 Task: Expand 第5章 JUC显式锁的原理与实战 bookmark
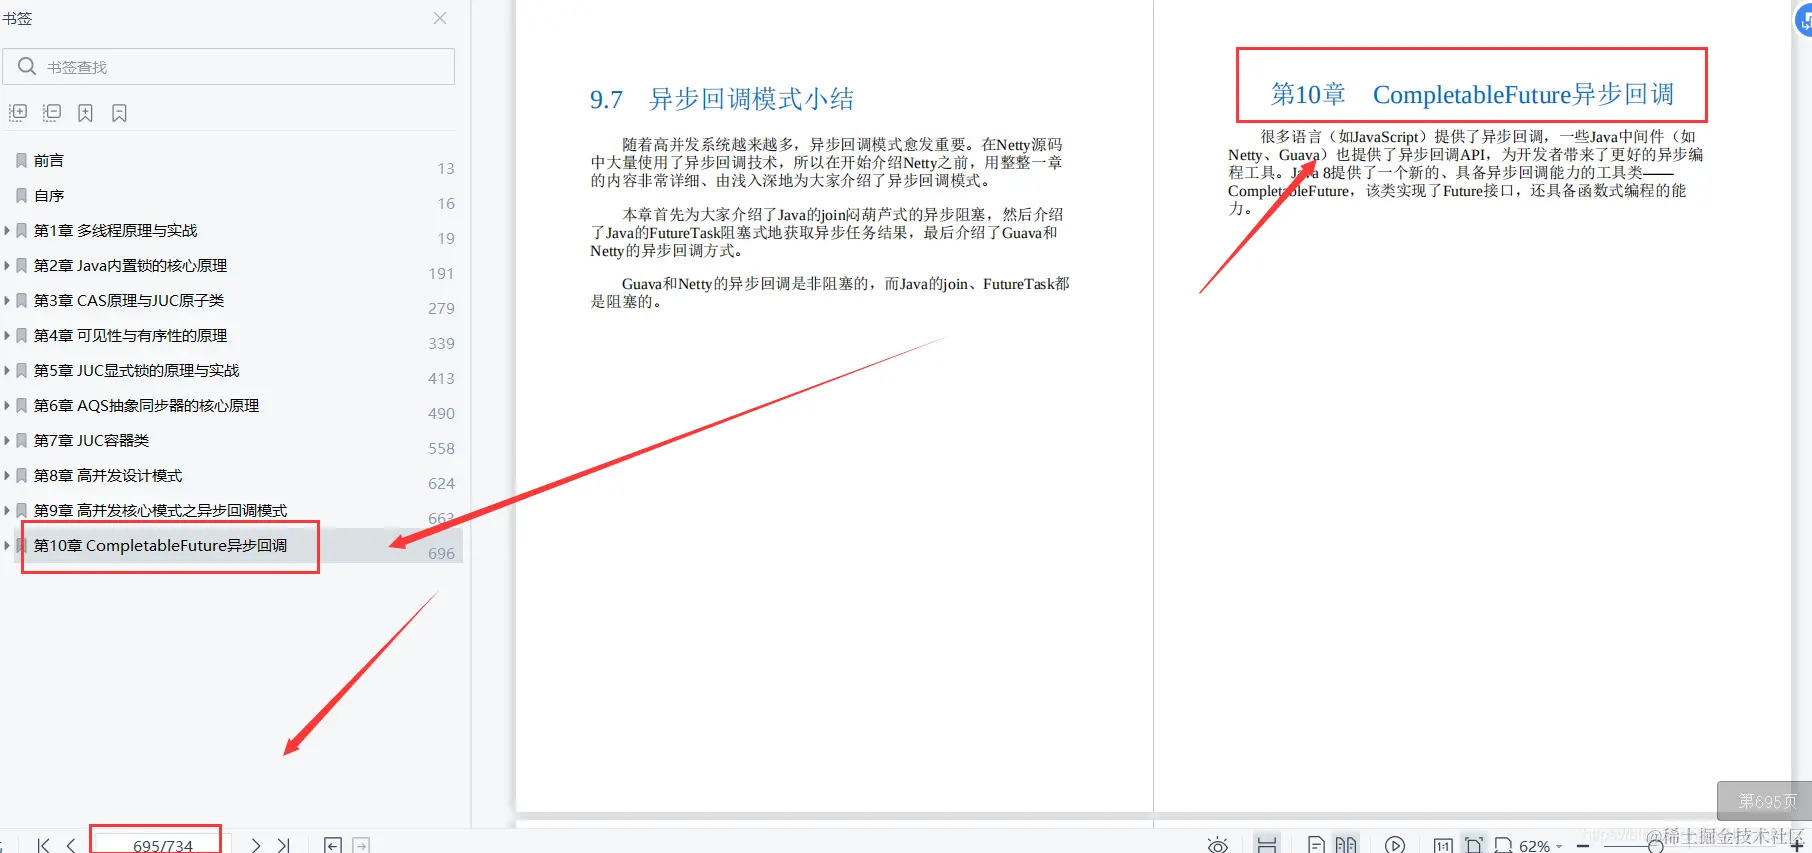tap(7, 370)
